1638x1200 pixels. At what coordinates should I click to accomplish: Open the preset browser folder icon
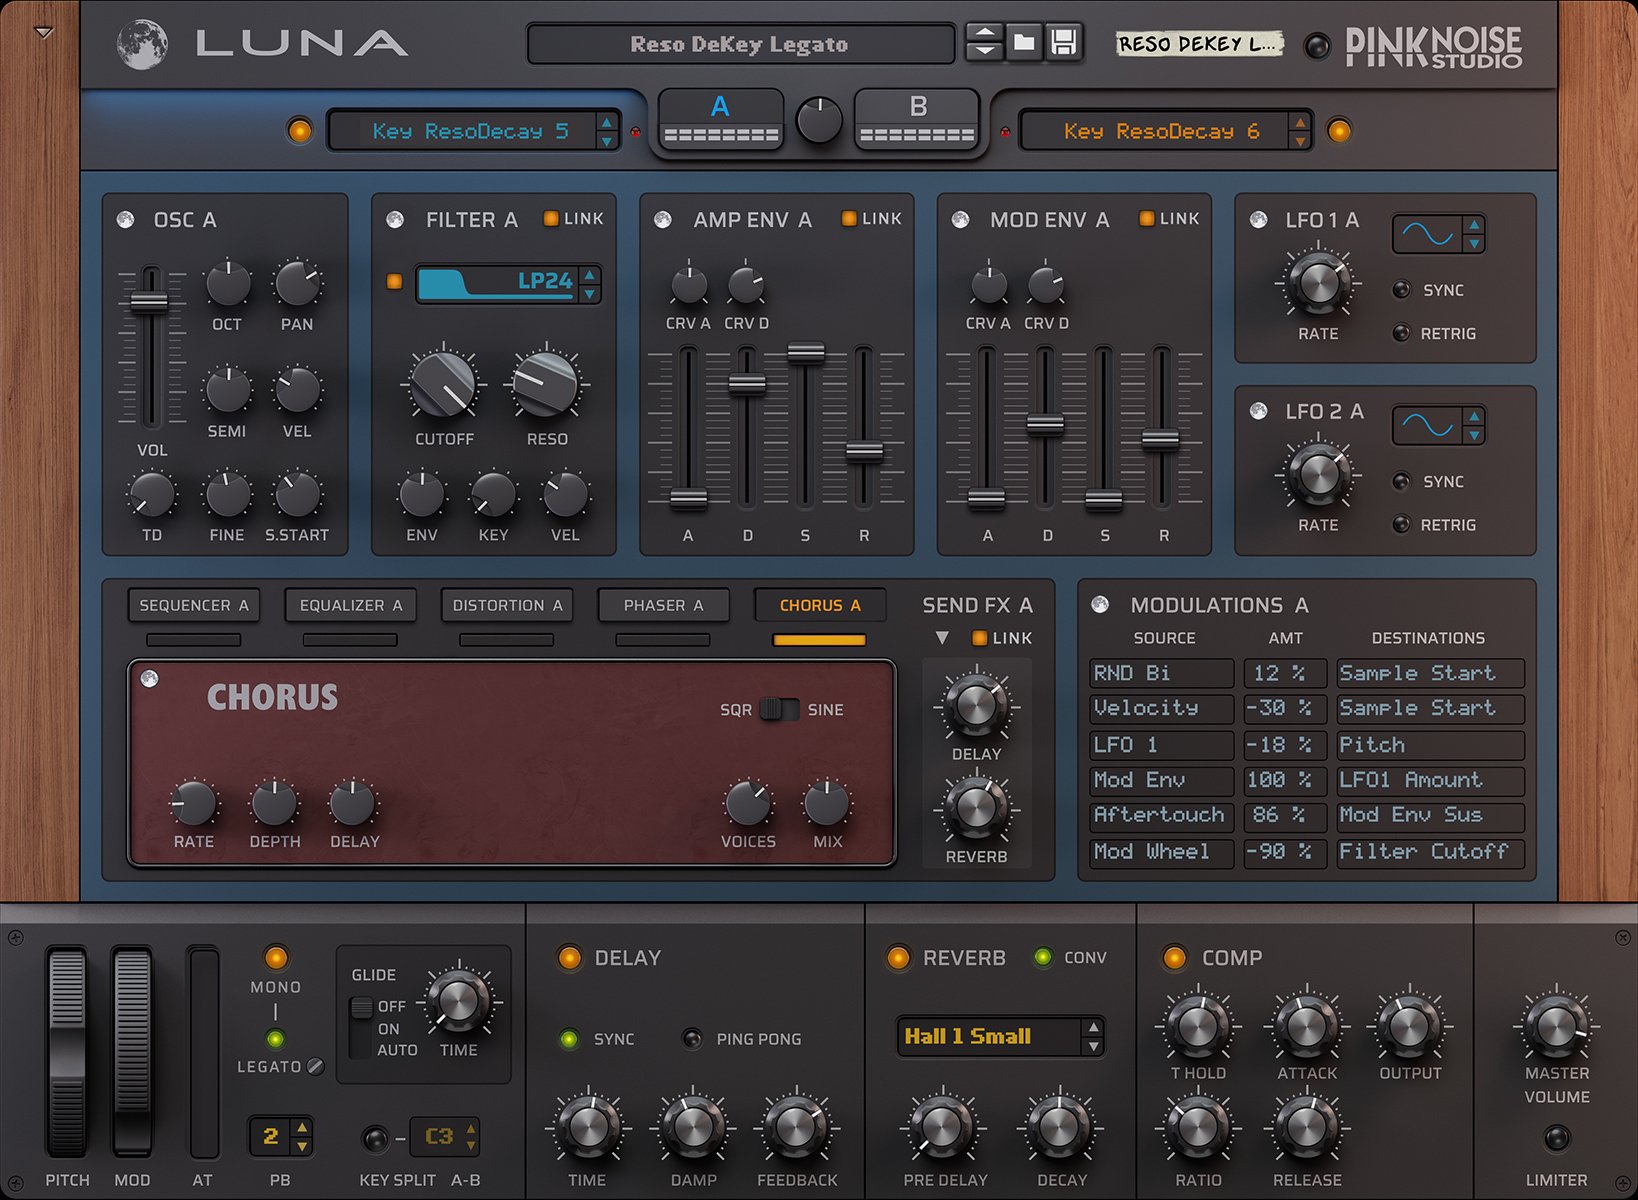(1023, 43)
